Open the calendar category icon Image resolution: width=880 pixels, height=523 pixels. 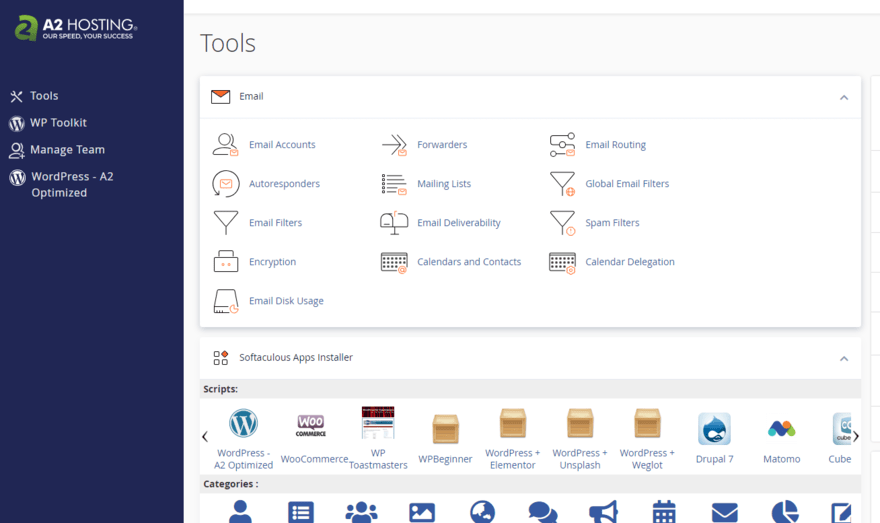[664, 512]
